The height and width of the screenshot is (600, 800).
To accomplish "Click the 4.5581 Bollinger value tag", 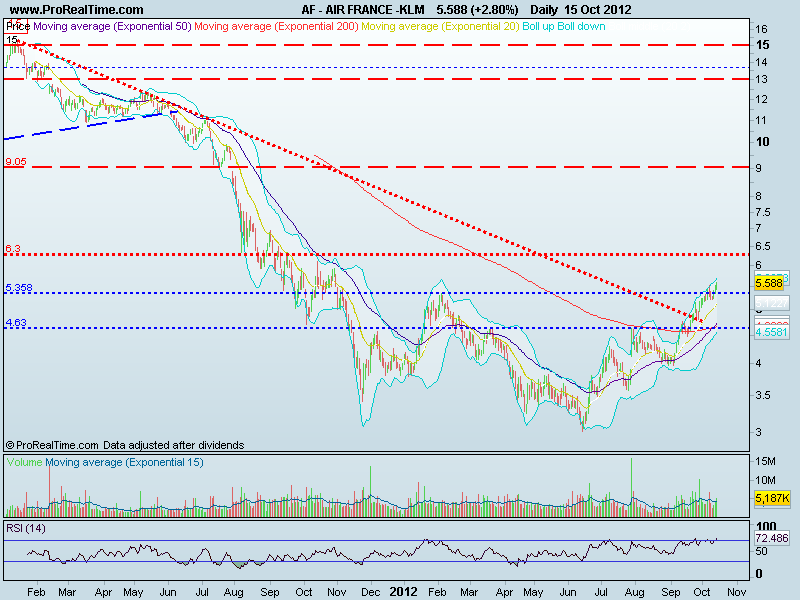I will click(771, 332).
